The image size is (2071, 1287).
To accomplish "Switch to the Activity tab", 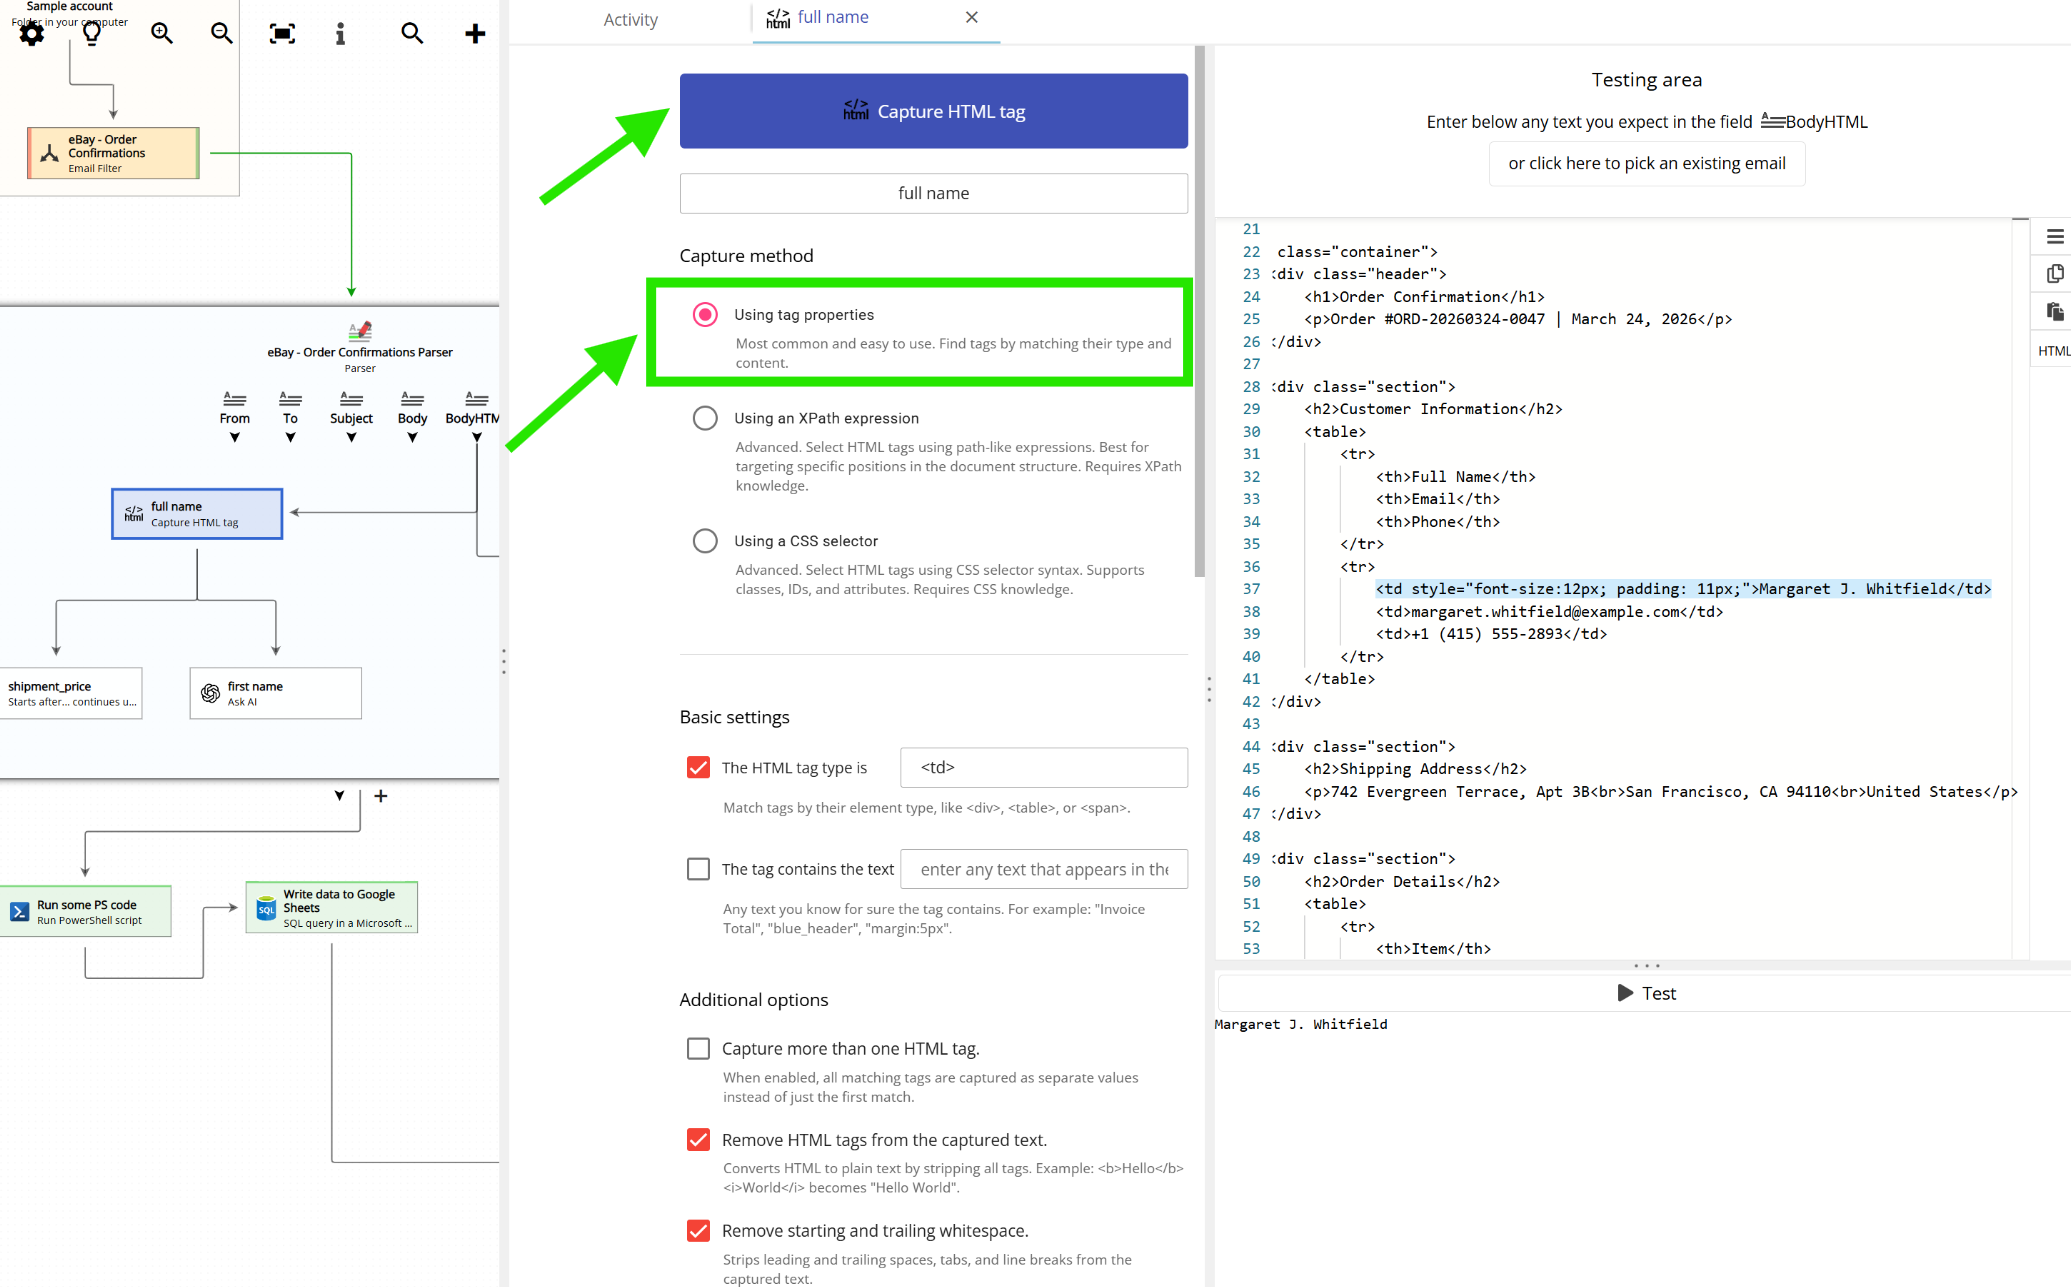I will (630, 19).
